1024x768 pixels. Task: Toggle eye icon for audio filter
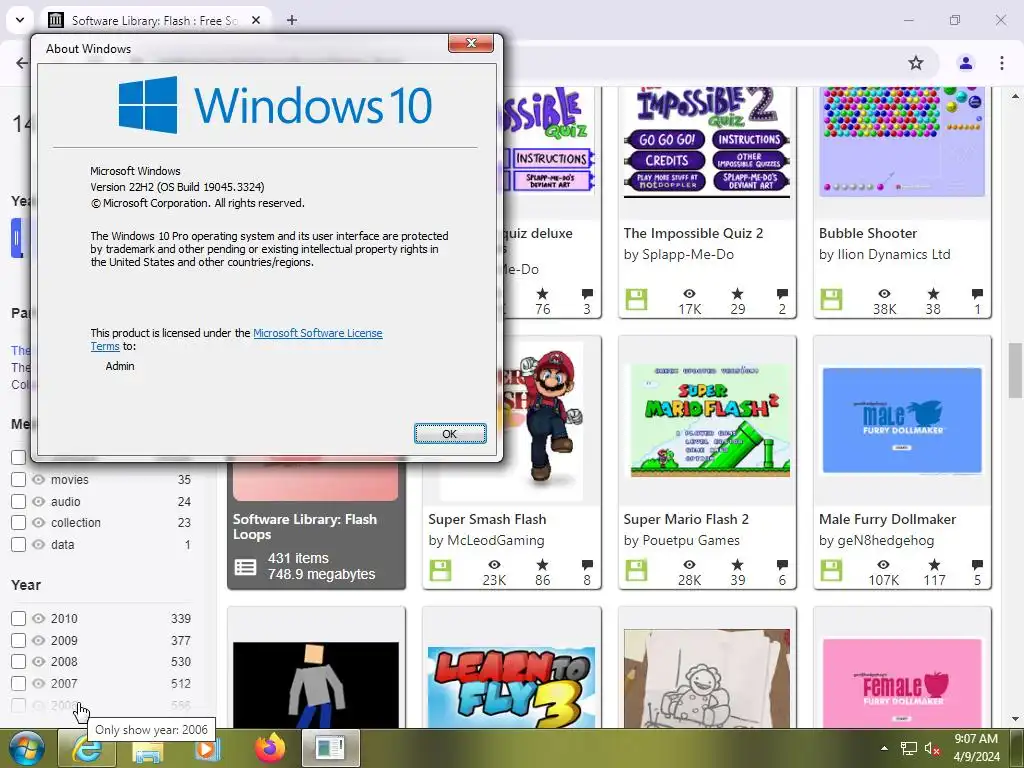tap(39, 502)
